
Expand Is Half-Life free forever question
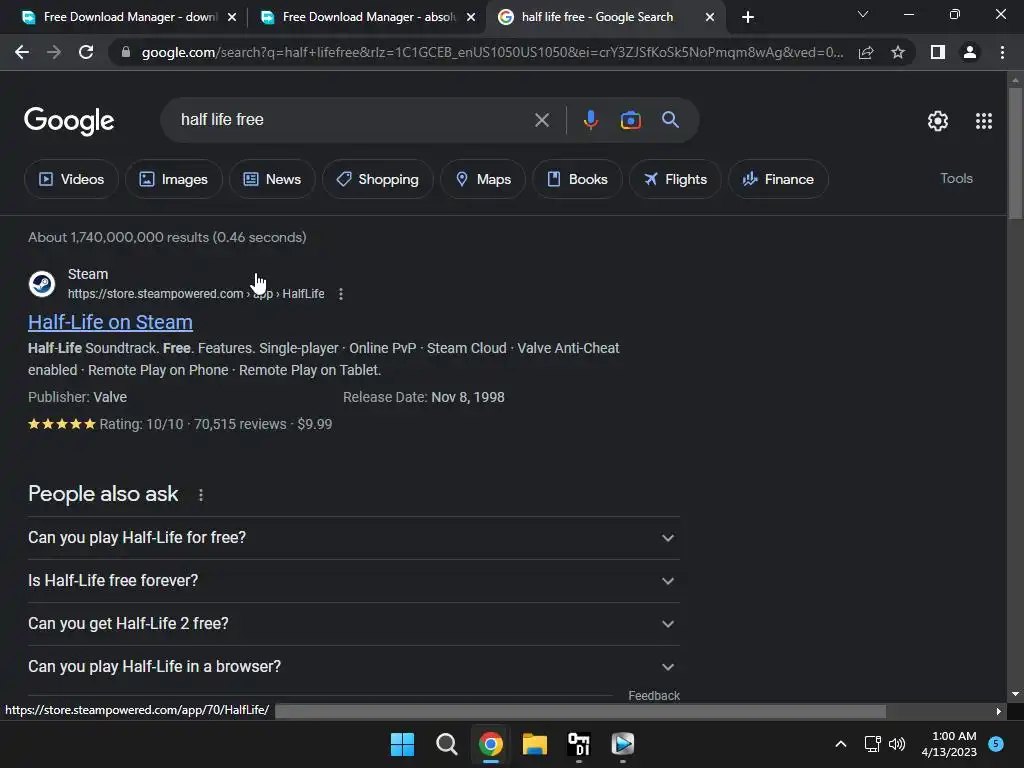353,581
